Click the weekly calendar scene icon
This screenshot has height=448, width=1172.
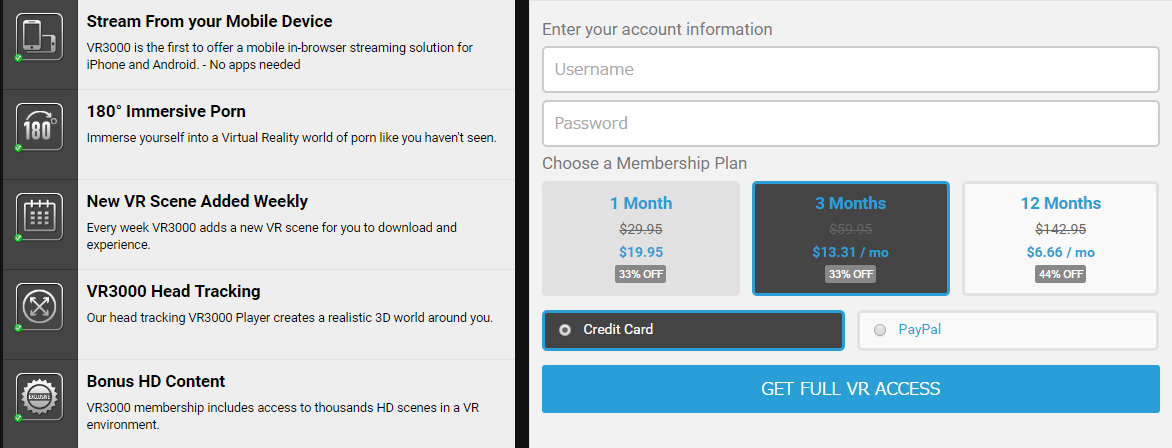pyautogui.click(x=40, y=217)
